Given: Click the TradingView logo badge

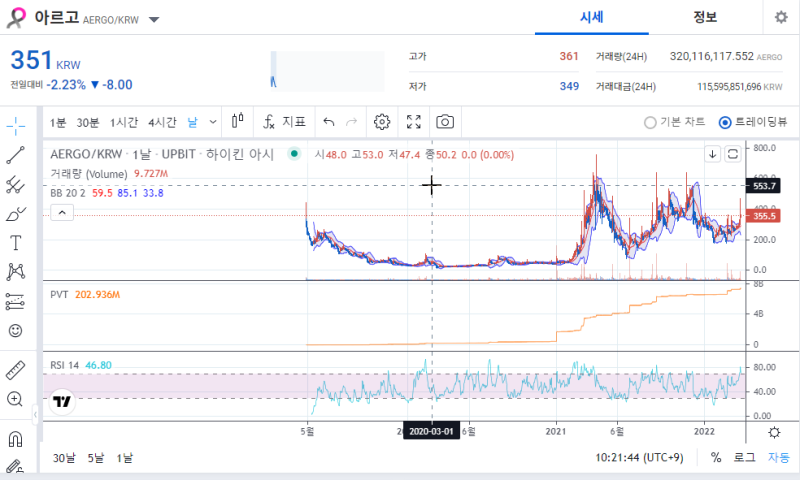Looking at the screenshot, I should 62,402.
